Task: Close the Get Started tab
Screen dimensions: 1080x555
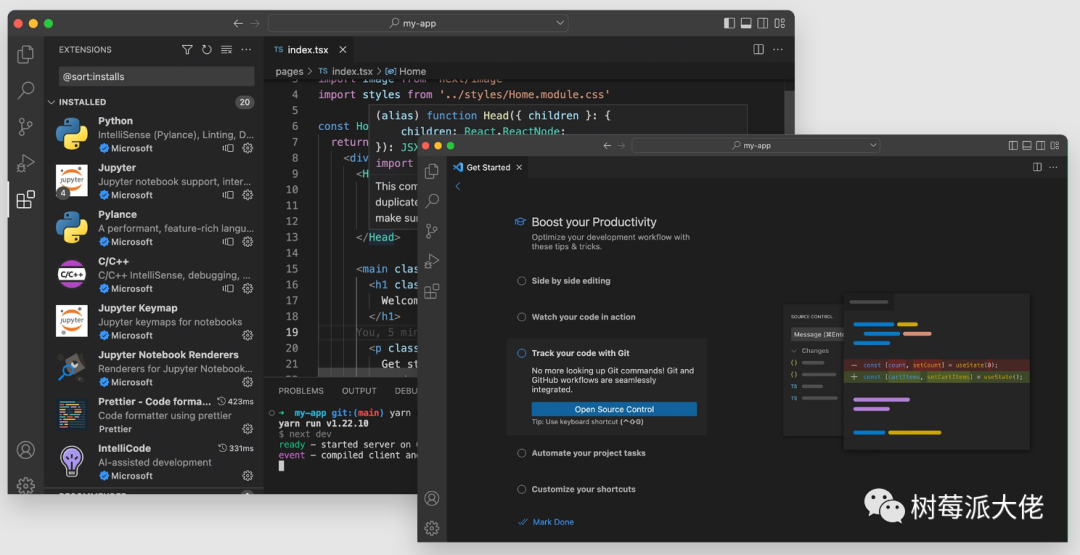Action: (519, 167)
